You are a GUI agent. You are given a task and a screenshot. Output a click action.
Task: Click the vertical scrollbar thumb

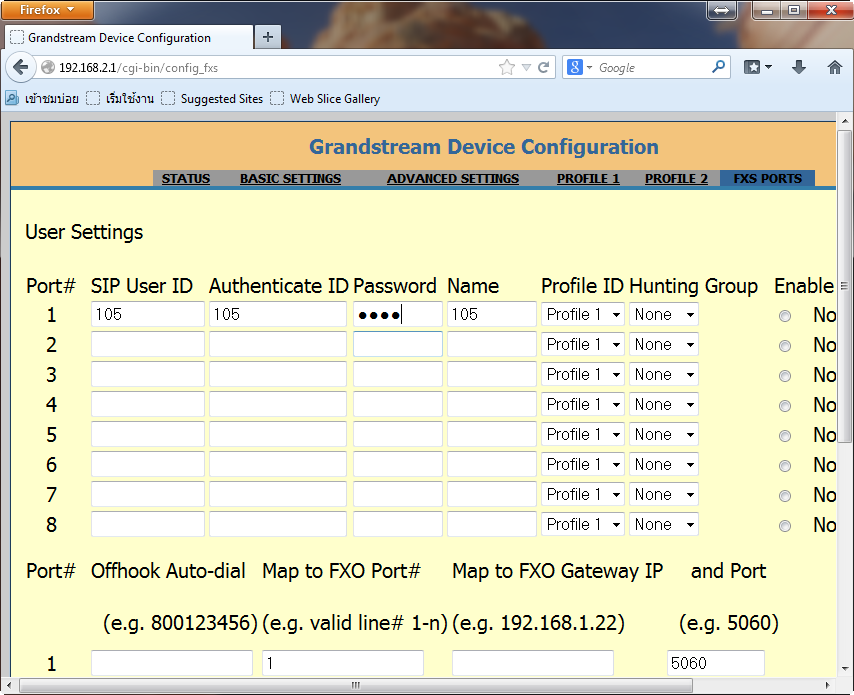pos(844,286)
